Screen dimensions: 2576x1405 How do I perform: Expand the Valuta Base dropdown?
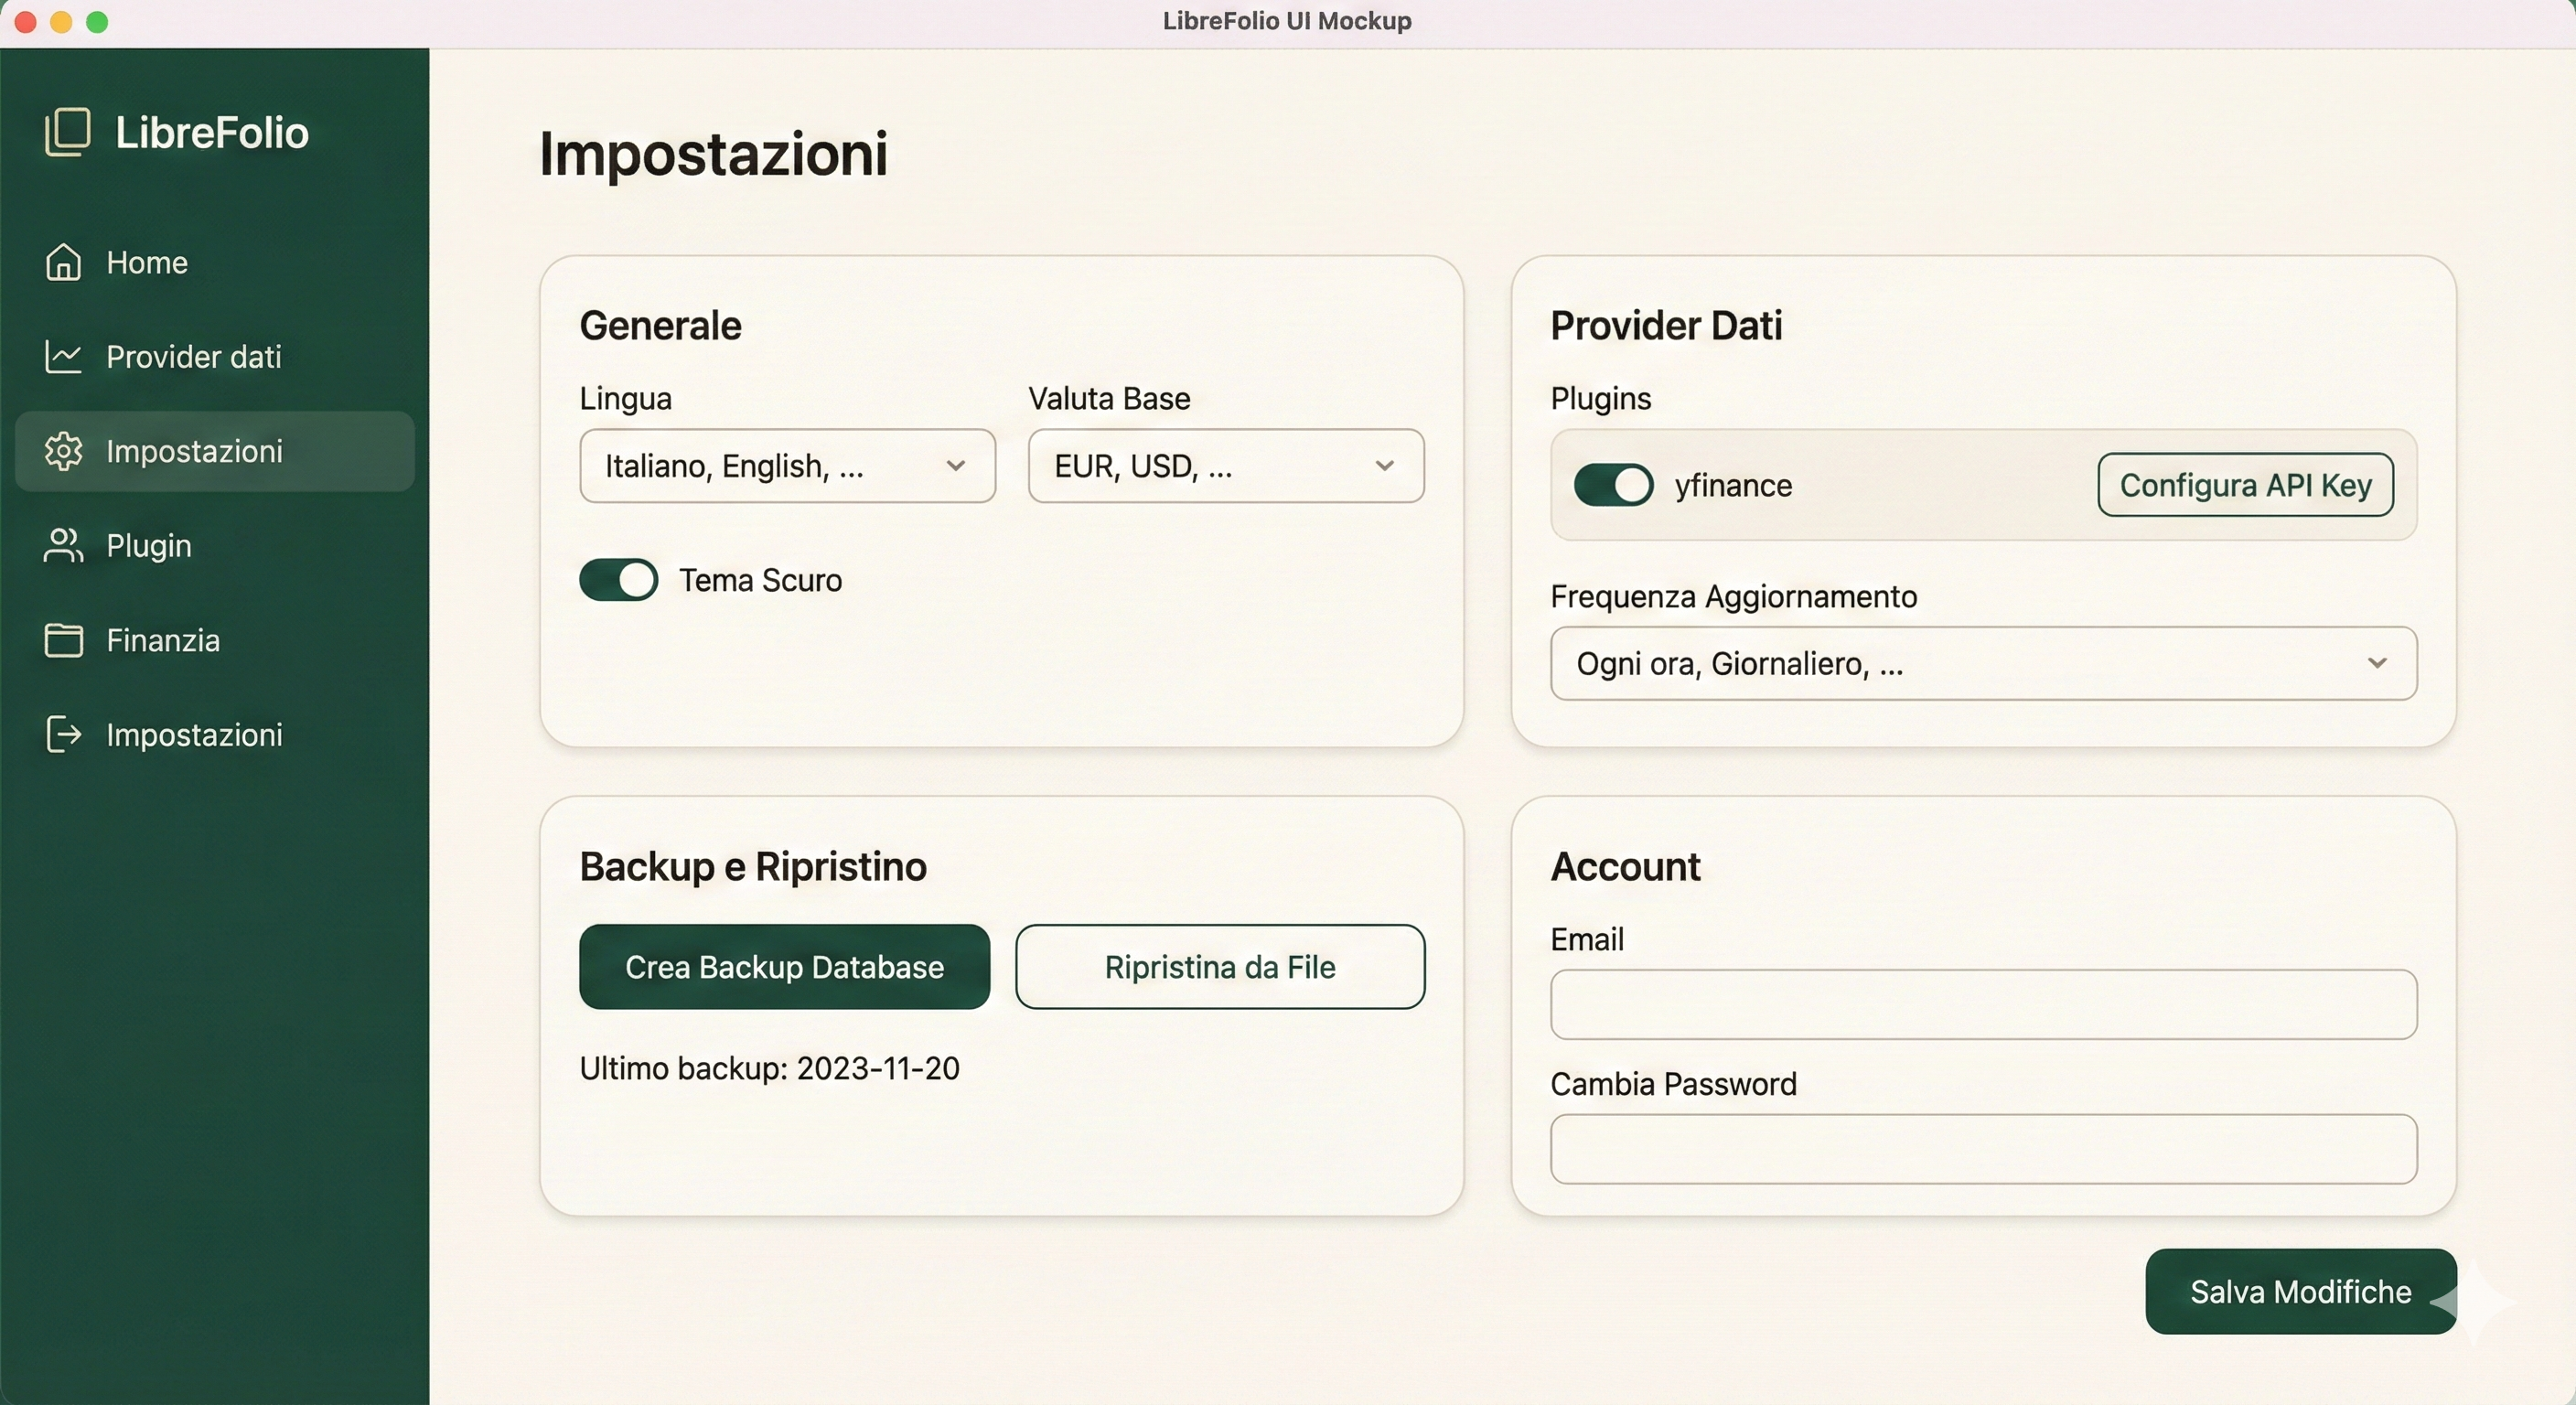coord(1225,466)
